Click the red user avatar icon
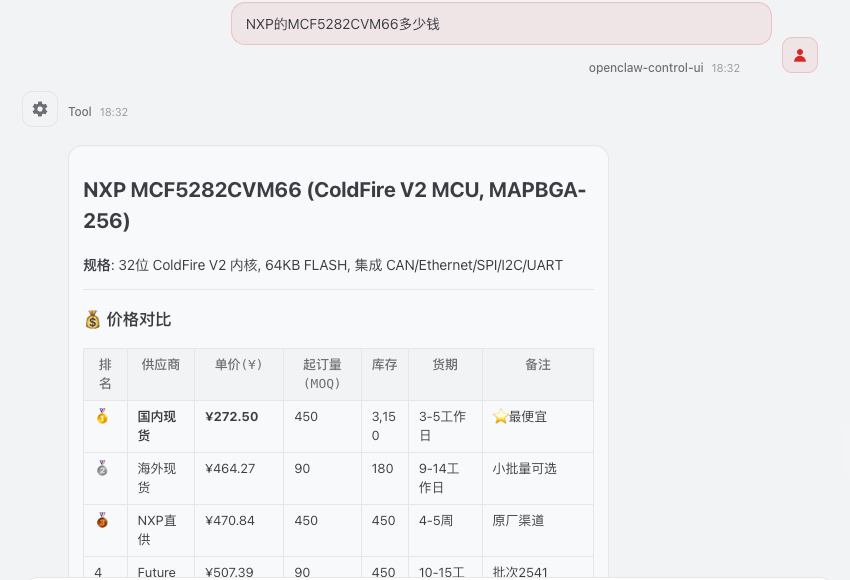The height and width of the screenshot is (580, 850). tap(799, 55)
